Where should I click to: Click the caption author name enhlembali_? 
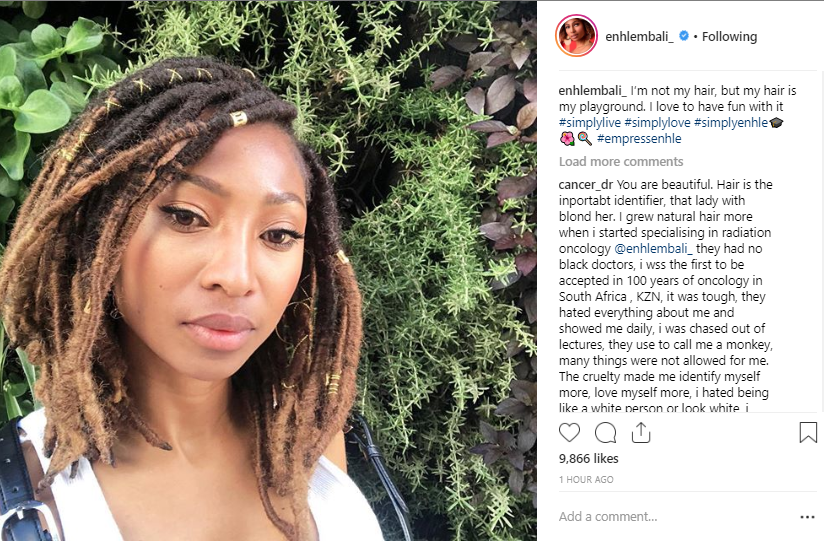[592, 90]
